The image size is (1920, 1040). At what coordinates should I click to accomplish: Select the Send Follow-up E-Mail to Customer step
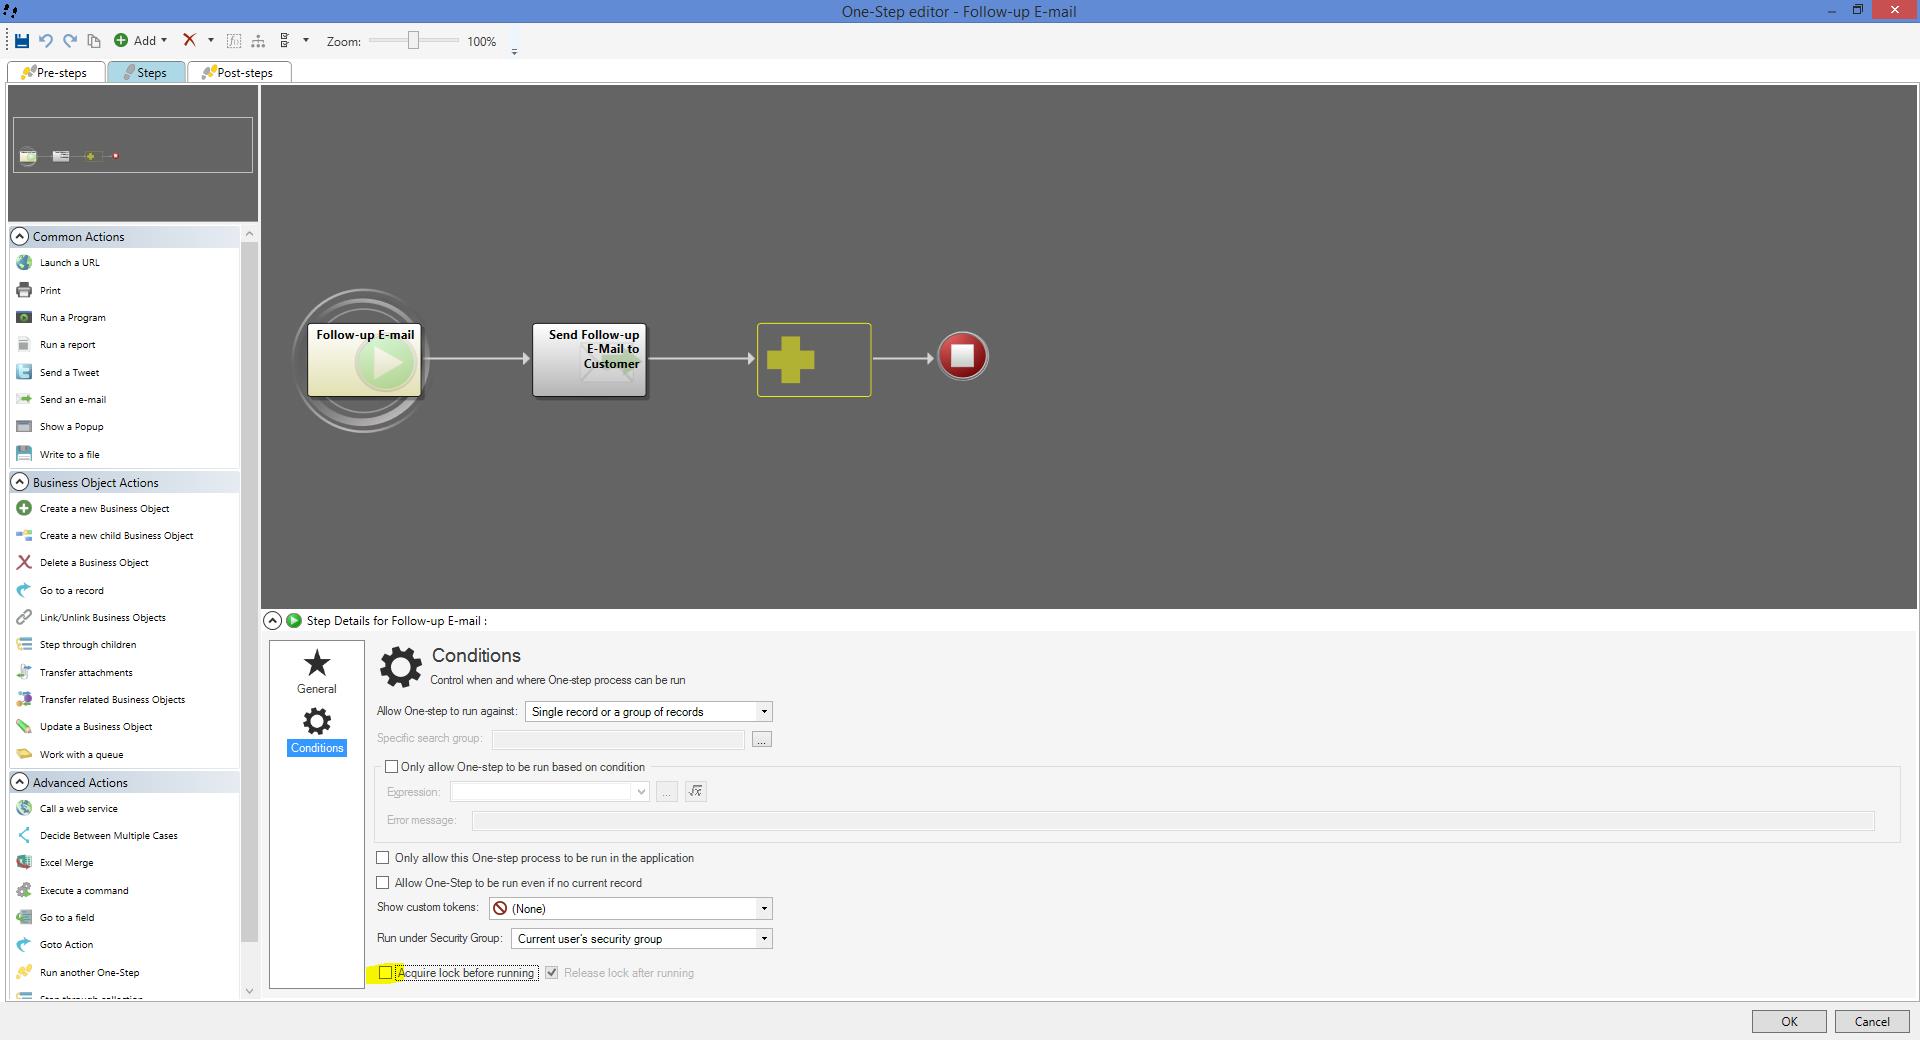coord(589,360)
